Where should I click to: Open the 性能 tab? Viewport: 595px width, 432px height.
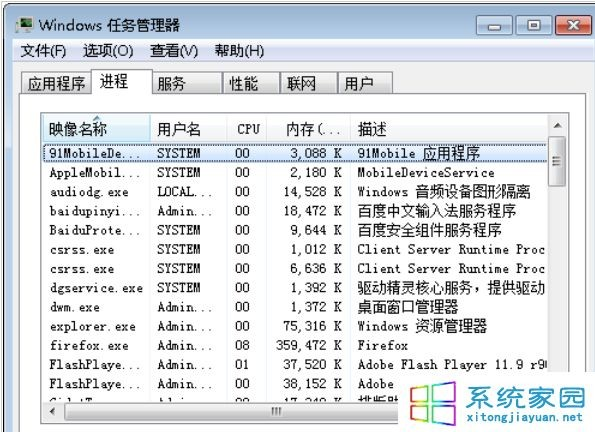[251, 83]
